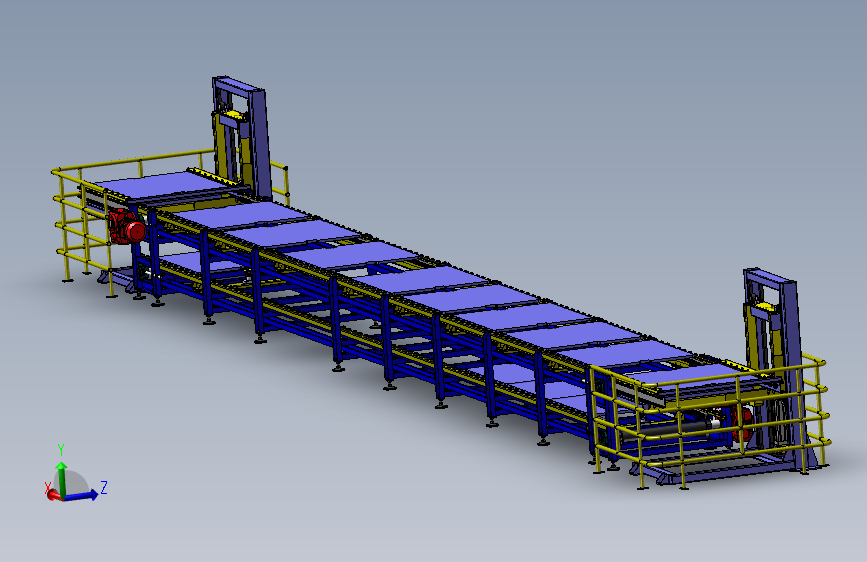Select the red drive motor beside the left guardrail

point(127,227)
